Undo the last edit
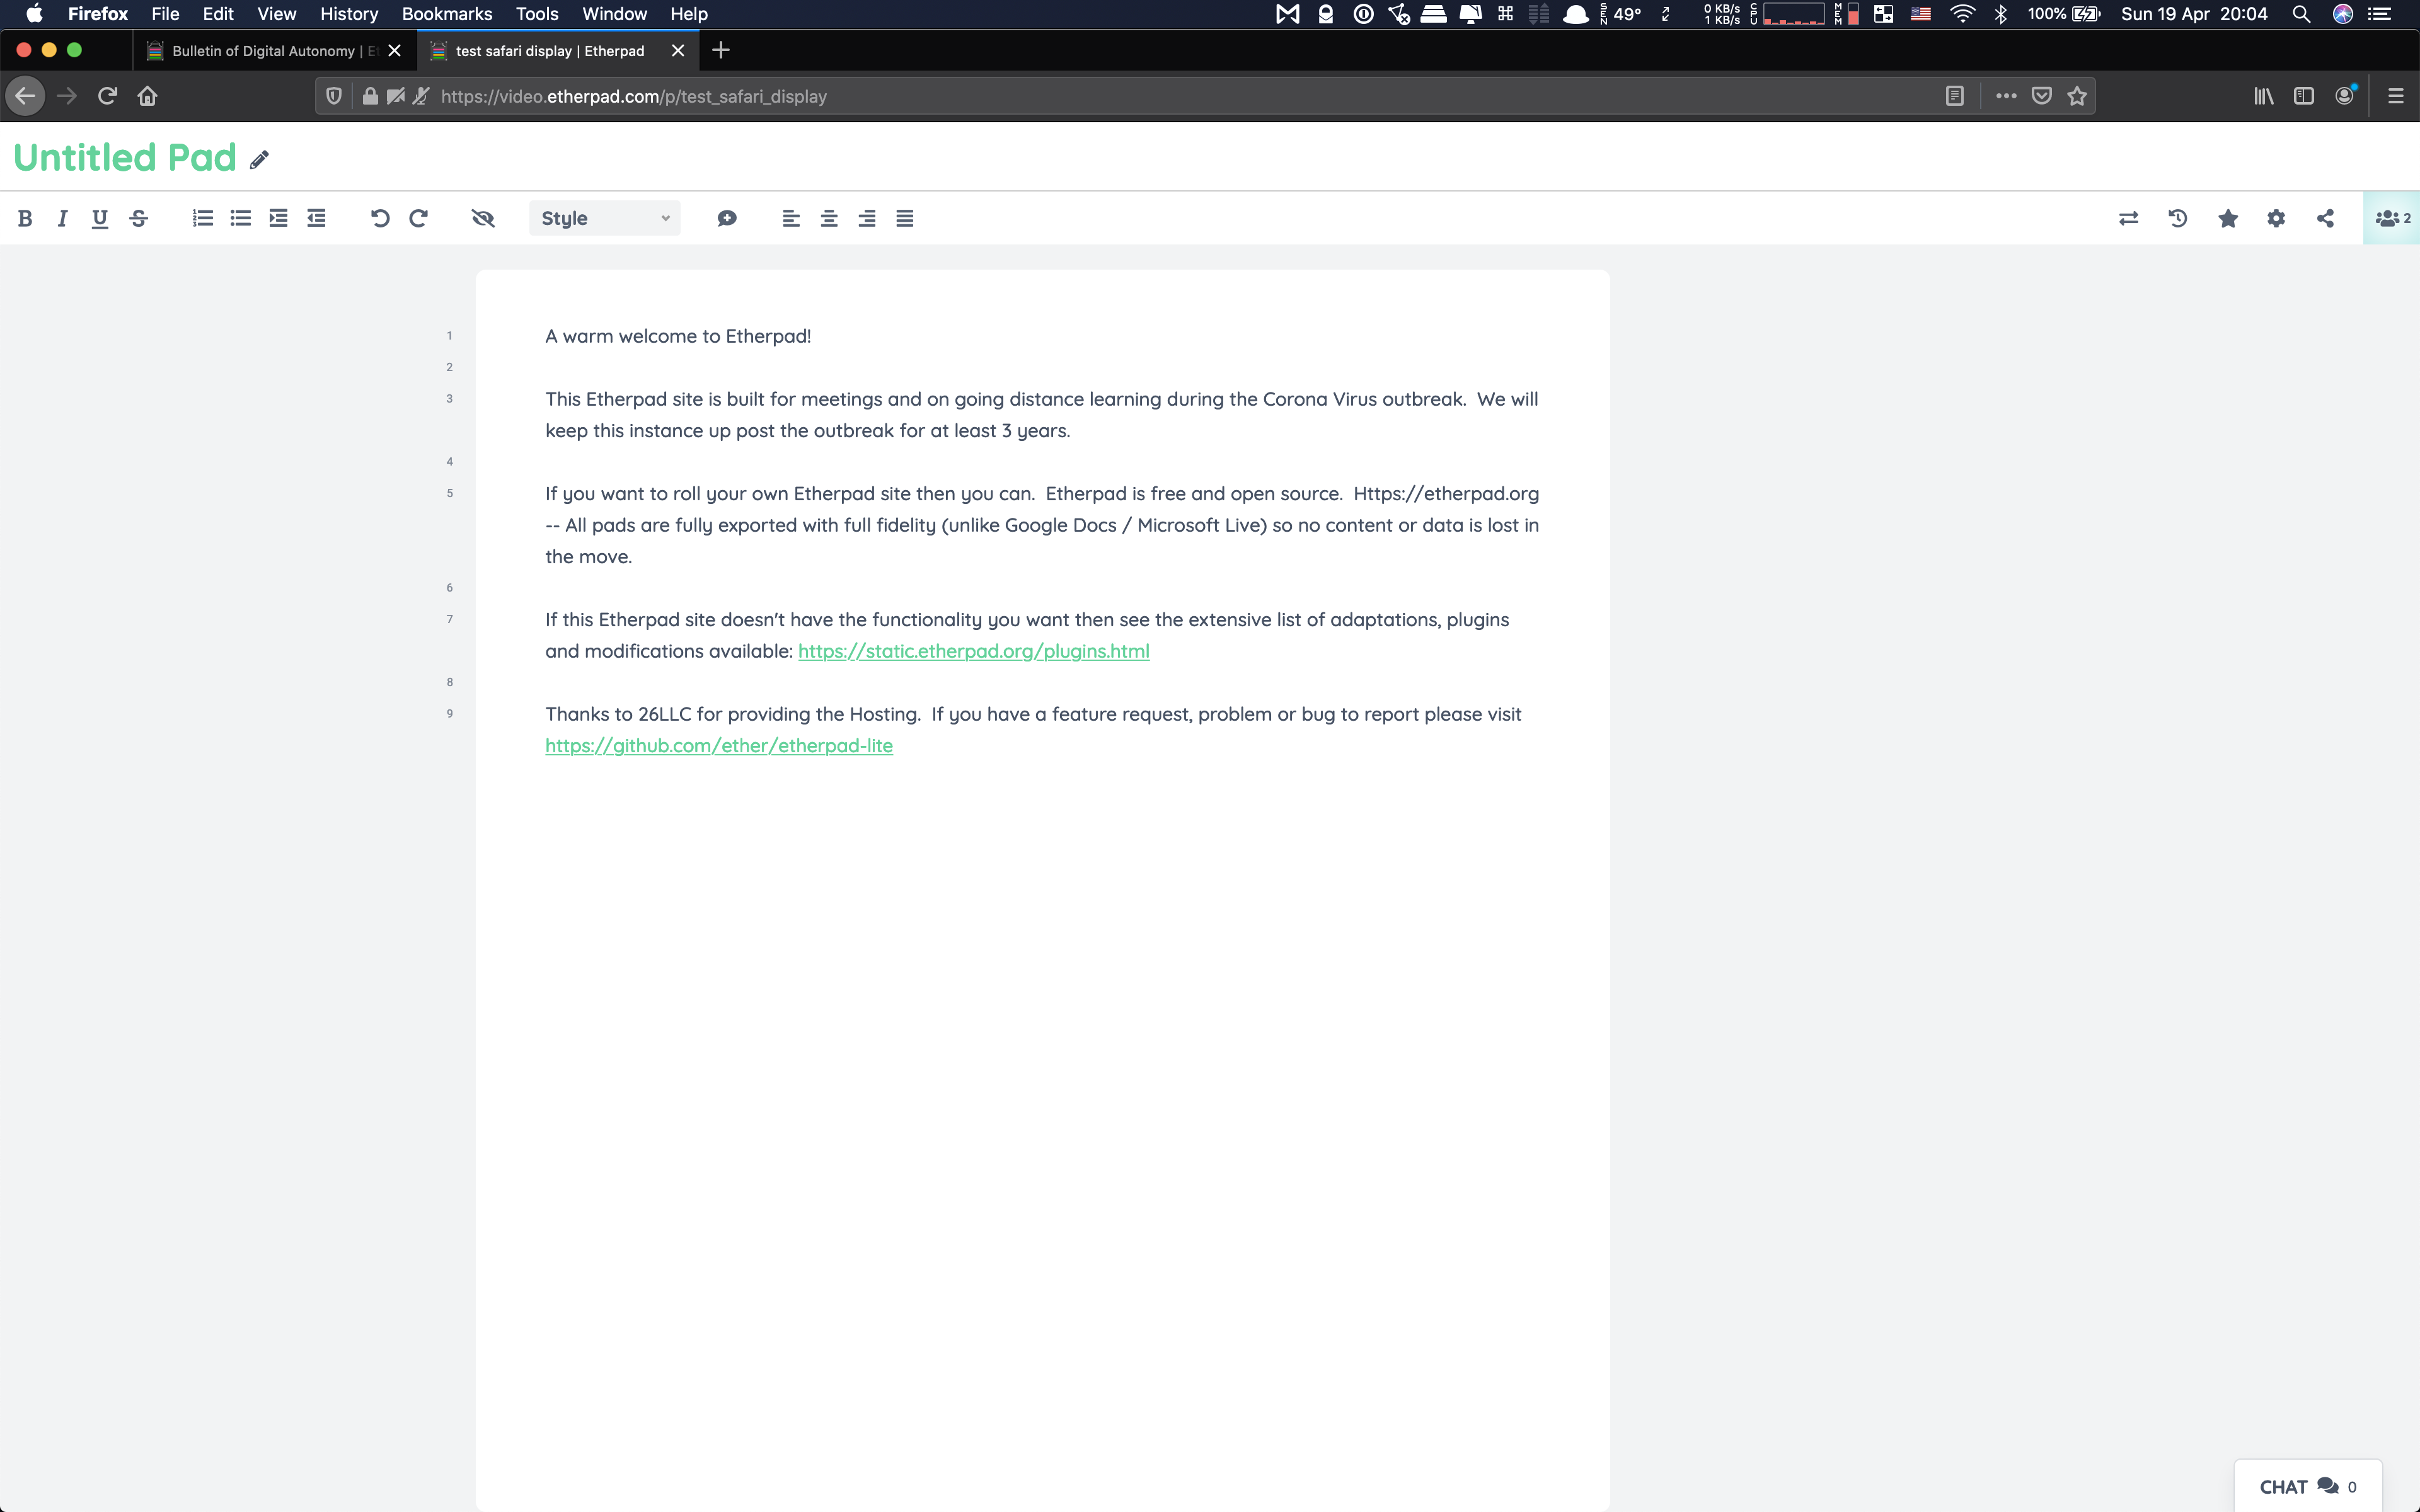The image size is (2420, 1512). tap(380, 218)
